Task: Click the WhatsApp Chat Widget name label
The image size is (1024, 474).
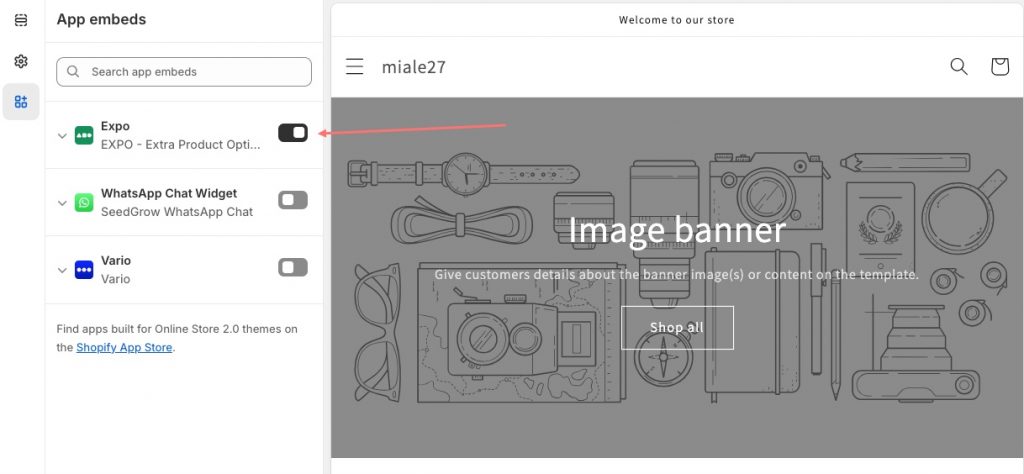Action: [169, 193]
